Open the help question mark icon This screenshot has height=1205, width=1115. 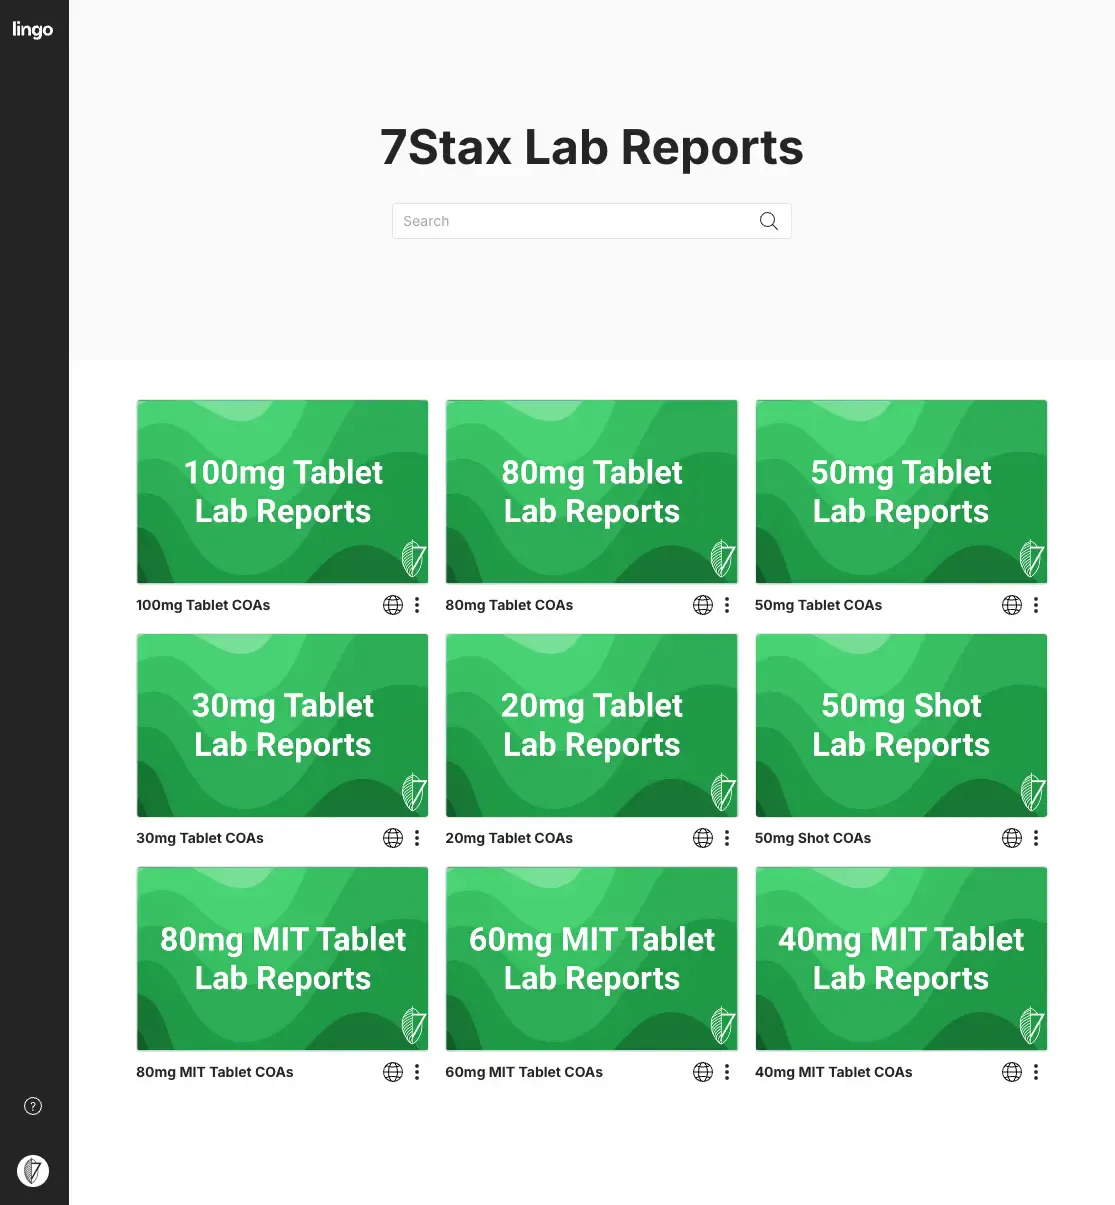pos(33,1106)
